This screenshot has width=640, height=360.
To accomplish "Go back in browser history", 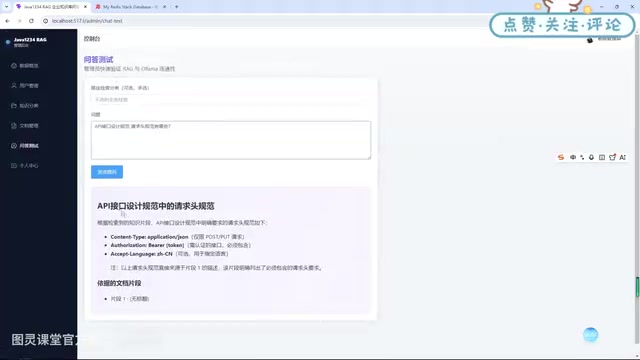I will click(7, 21).
